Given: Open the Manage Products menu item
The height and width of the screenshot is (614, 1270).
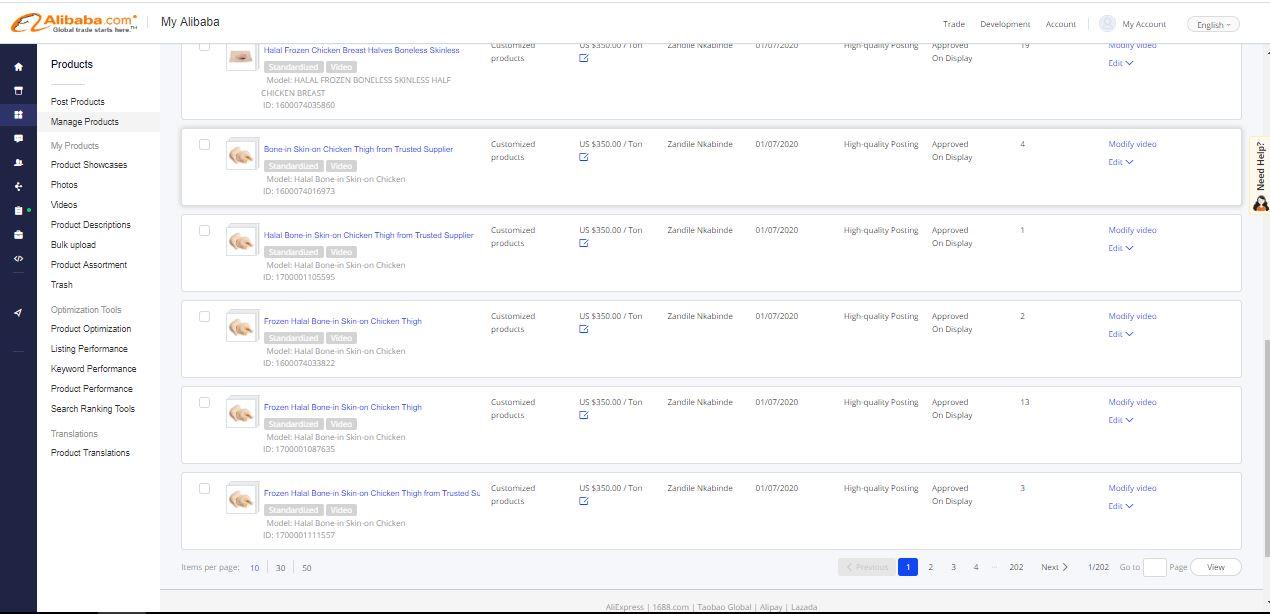Looking at the screenshot, I should pos(85,121).
